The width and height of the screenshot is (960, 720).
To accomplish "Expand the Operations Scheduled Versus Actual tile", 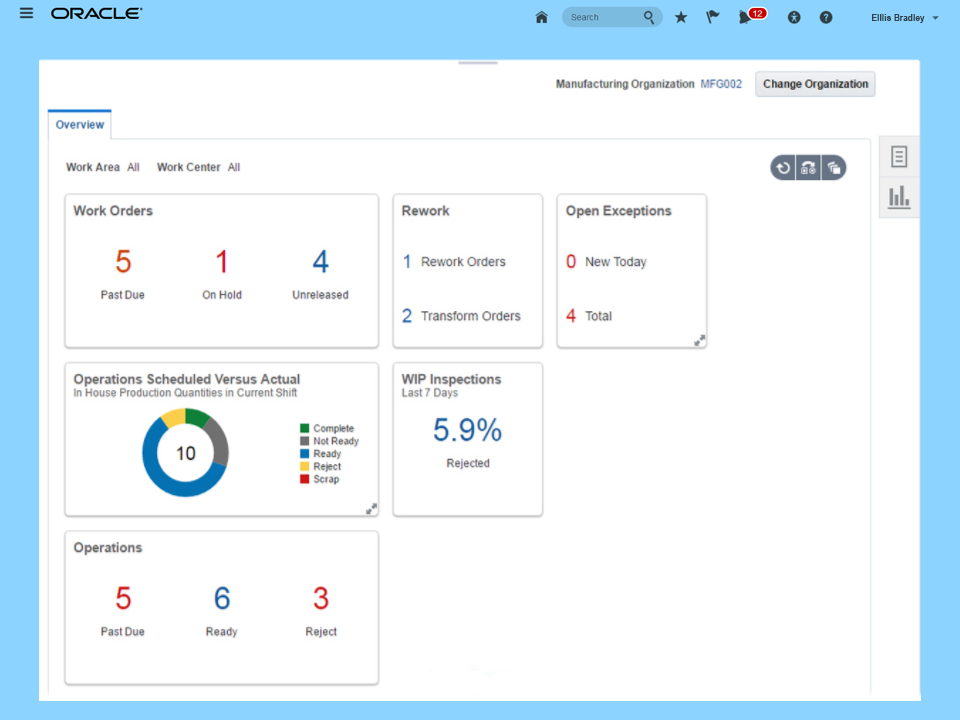I will pos(371,509).
